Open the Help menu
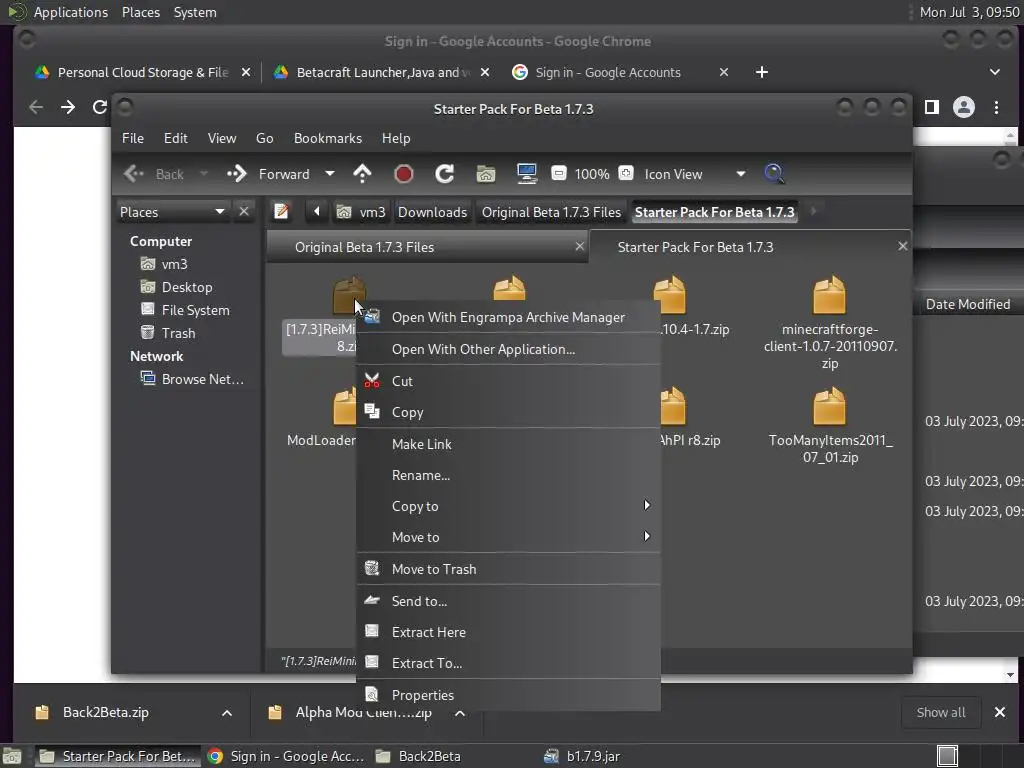Image resolution: width=1024 pixels, height=768 pixels. [396, 138]
